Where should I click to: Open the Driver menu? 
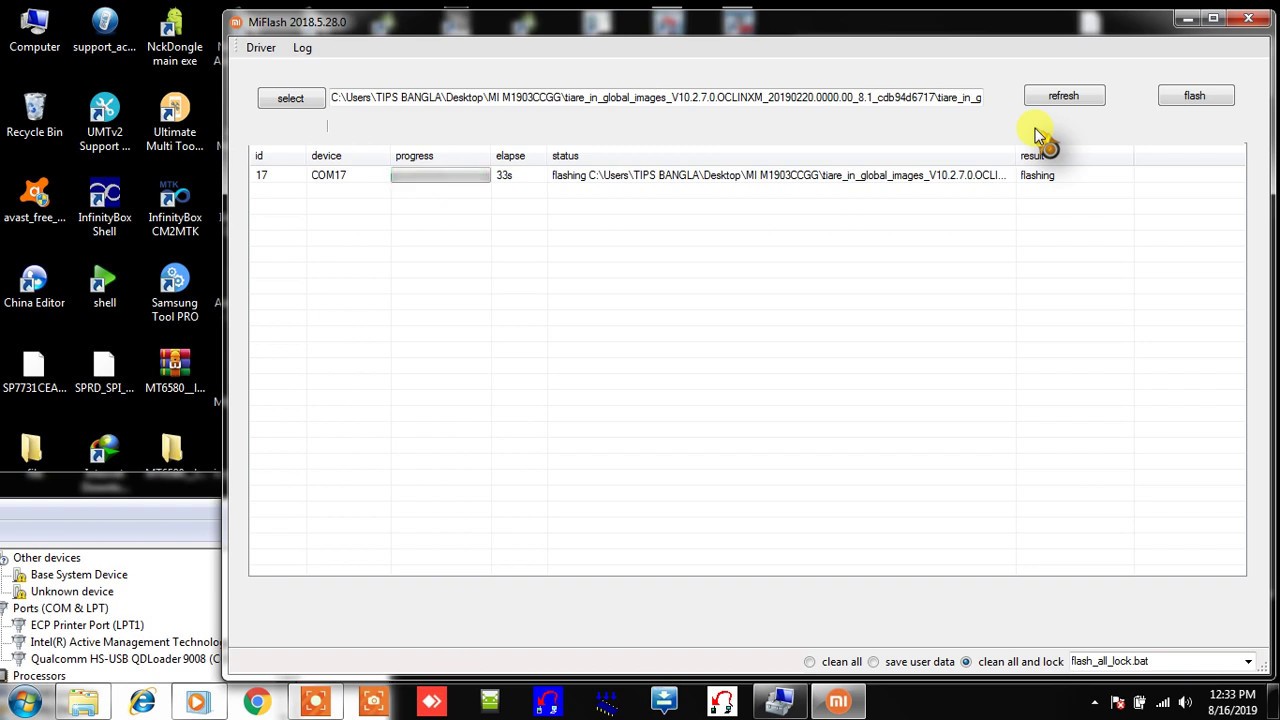(261, 48)
